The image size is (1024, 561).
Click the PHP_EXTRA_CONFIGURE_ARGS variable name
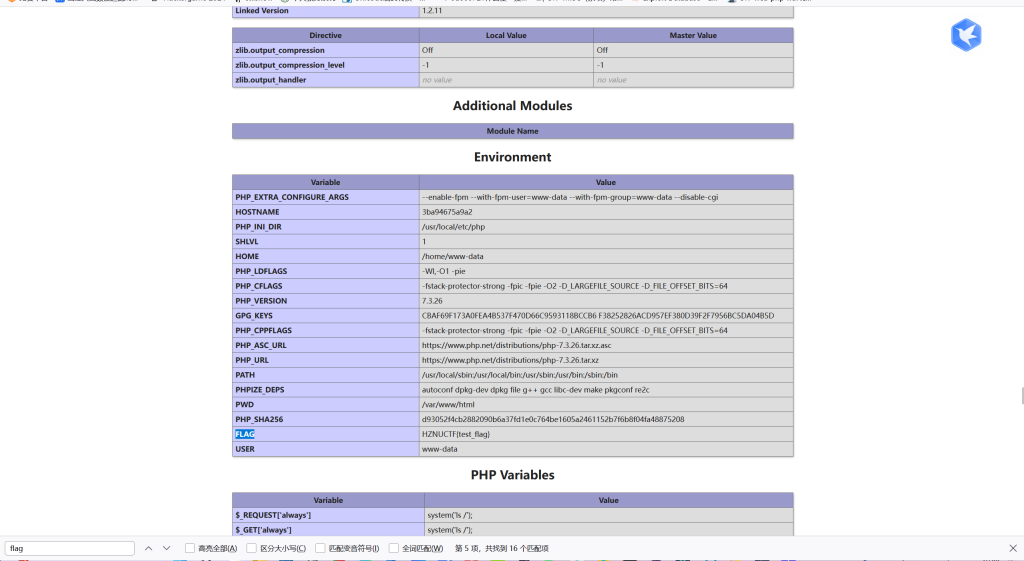(x=292, y=197)
